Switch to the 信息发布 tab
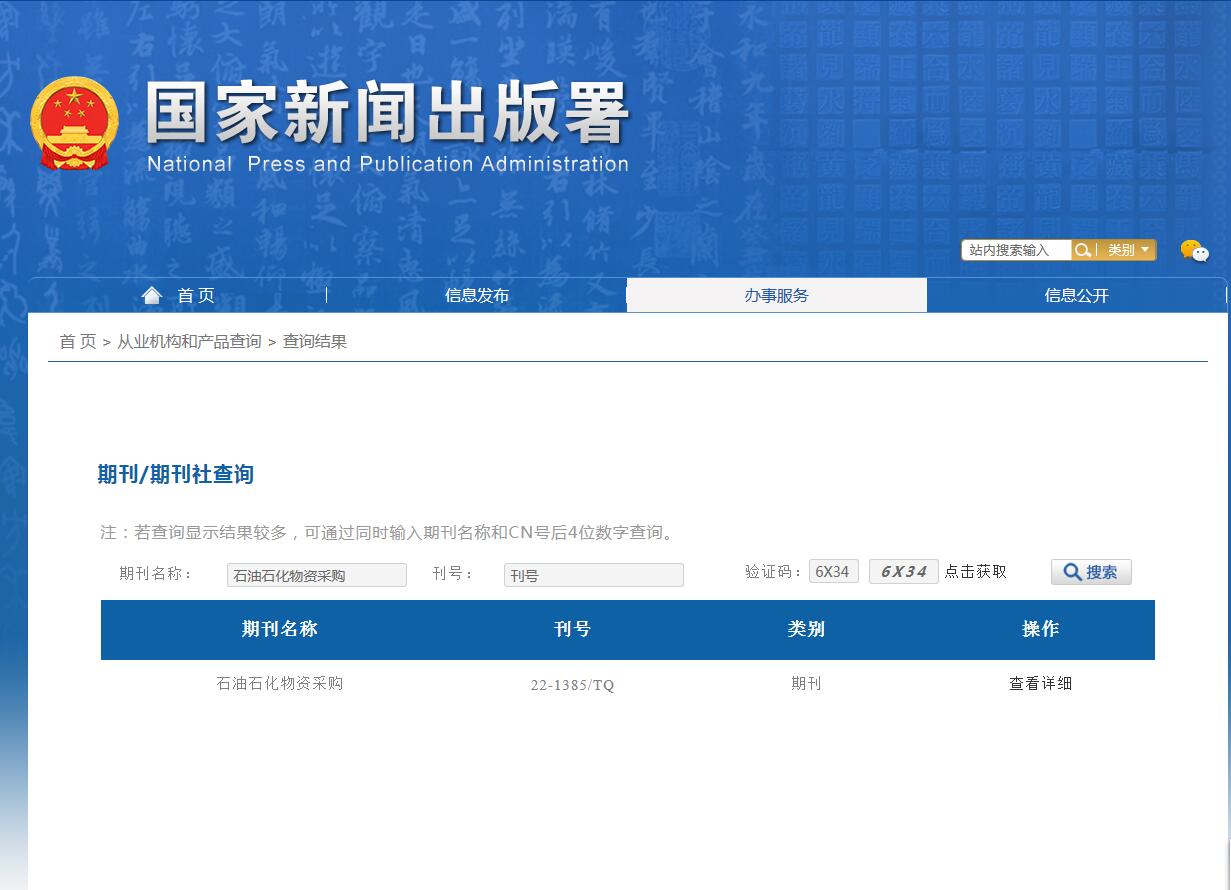Image resolution: width=1231 pixels, height=890 pixels. (477, 294)
